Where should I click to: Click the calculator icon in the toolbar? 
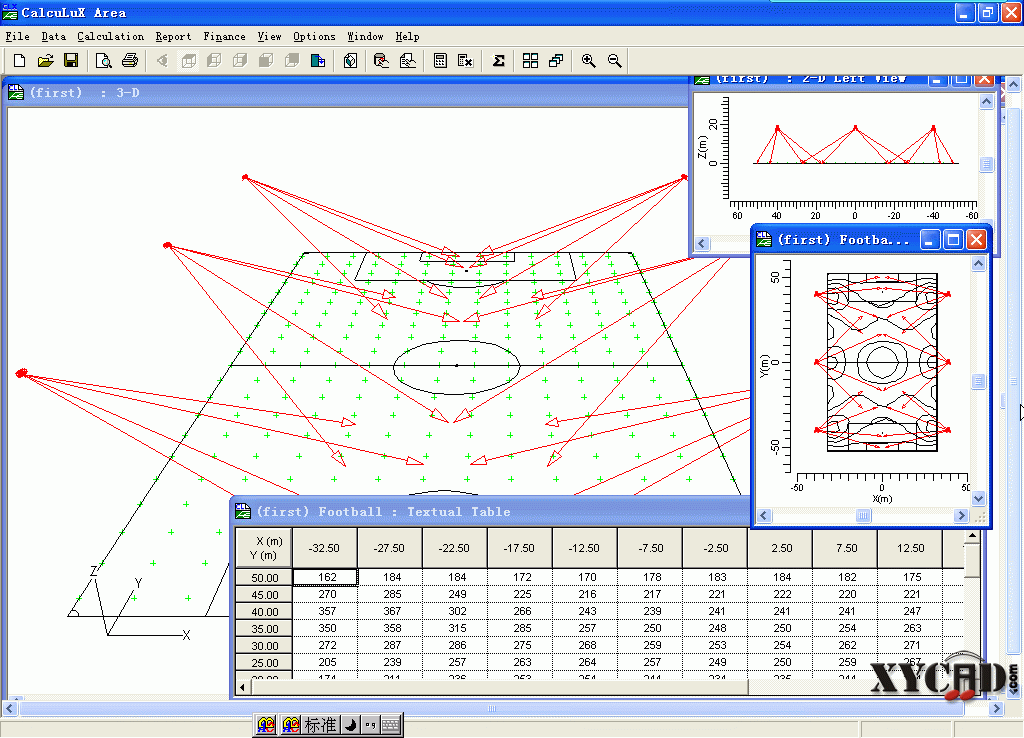click(x=440, y=61)
